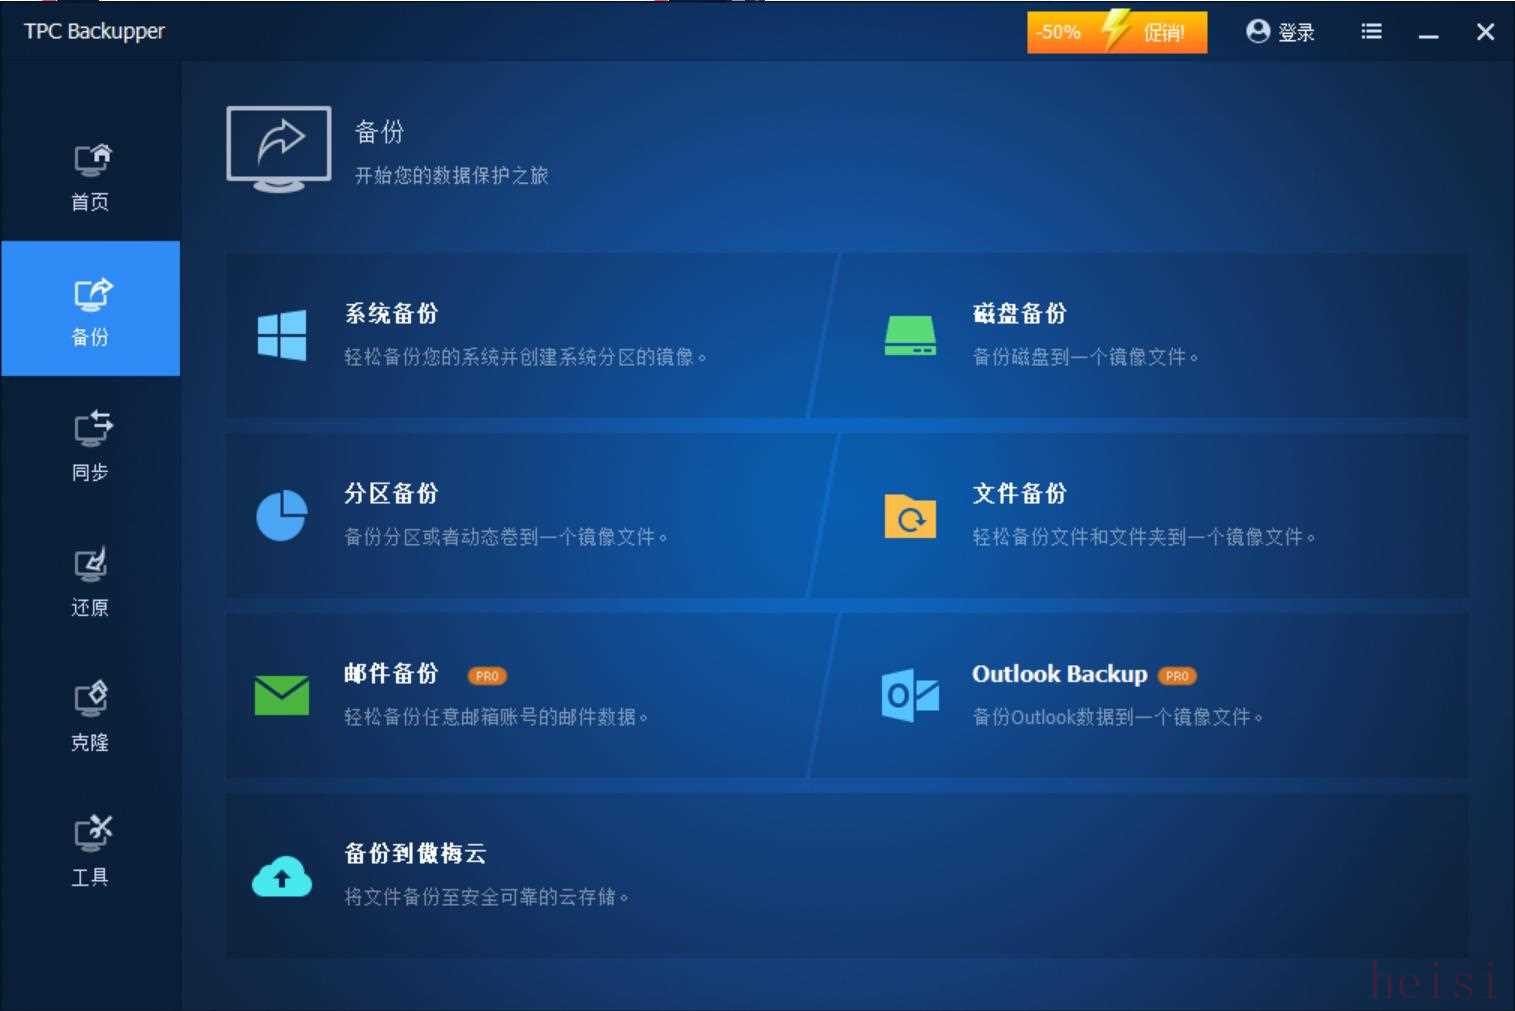Click the -50% 促销 promotion banner
The height and width of the screenshot is (1011, 1515).
[1117, 32]
